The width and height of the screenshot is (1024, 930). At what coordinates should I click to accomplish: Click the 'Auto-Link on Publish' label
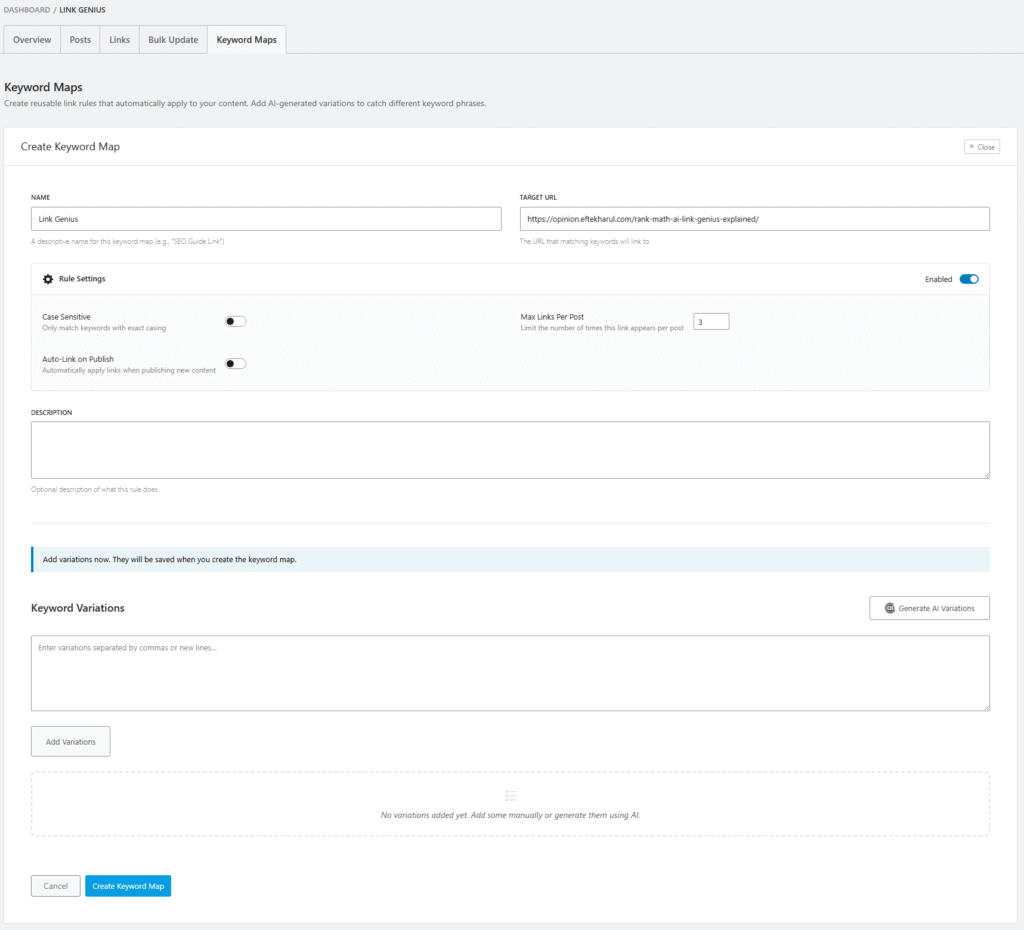[78, 359]
